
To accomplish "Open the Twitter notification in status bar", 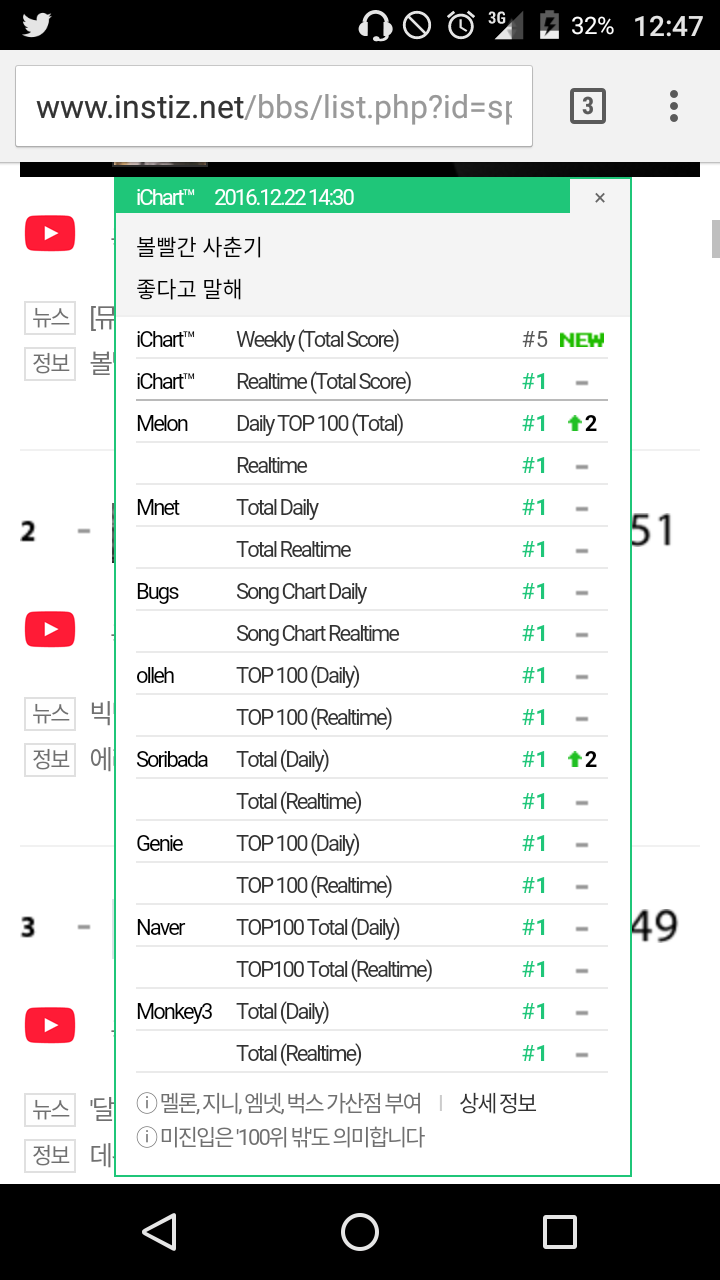I will point(37,25).
